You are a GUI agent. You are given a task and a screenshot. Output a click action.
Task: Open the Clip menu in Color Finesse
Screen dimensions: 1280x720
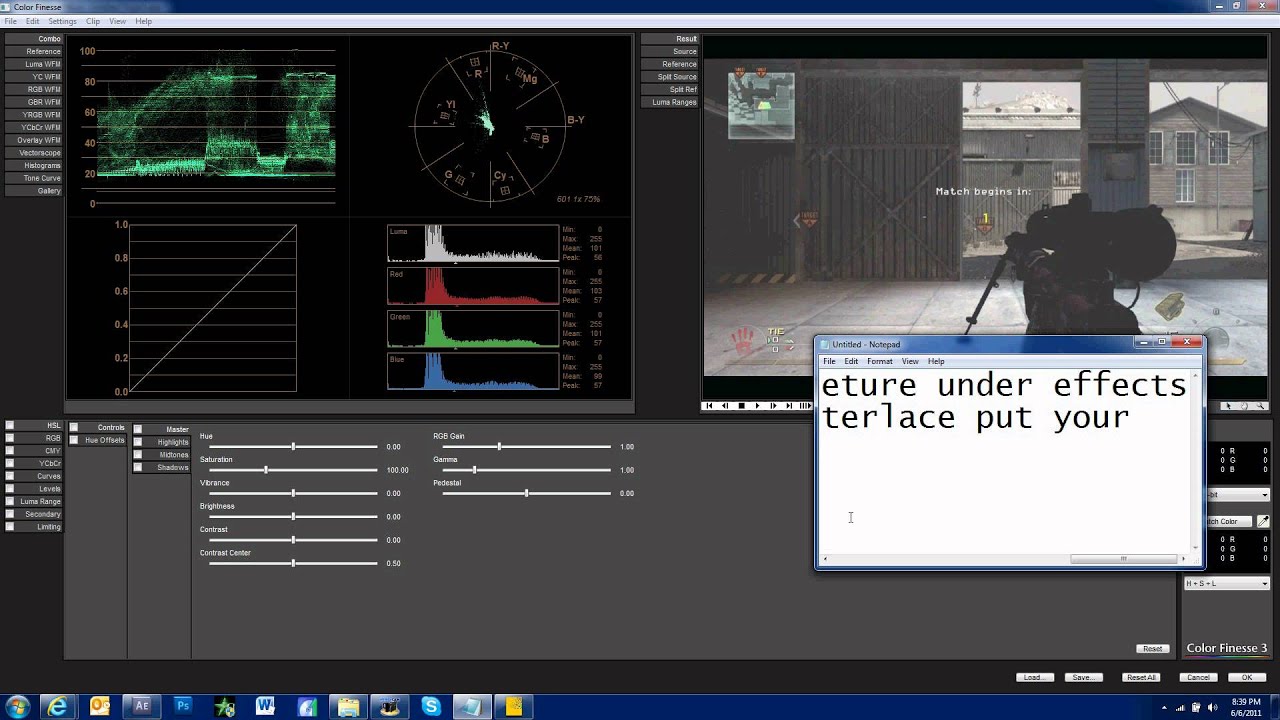[93, 21]
